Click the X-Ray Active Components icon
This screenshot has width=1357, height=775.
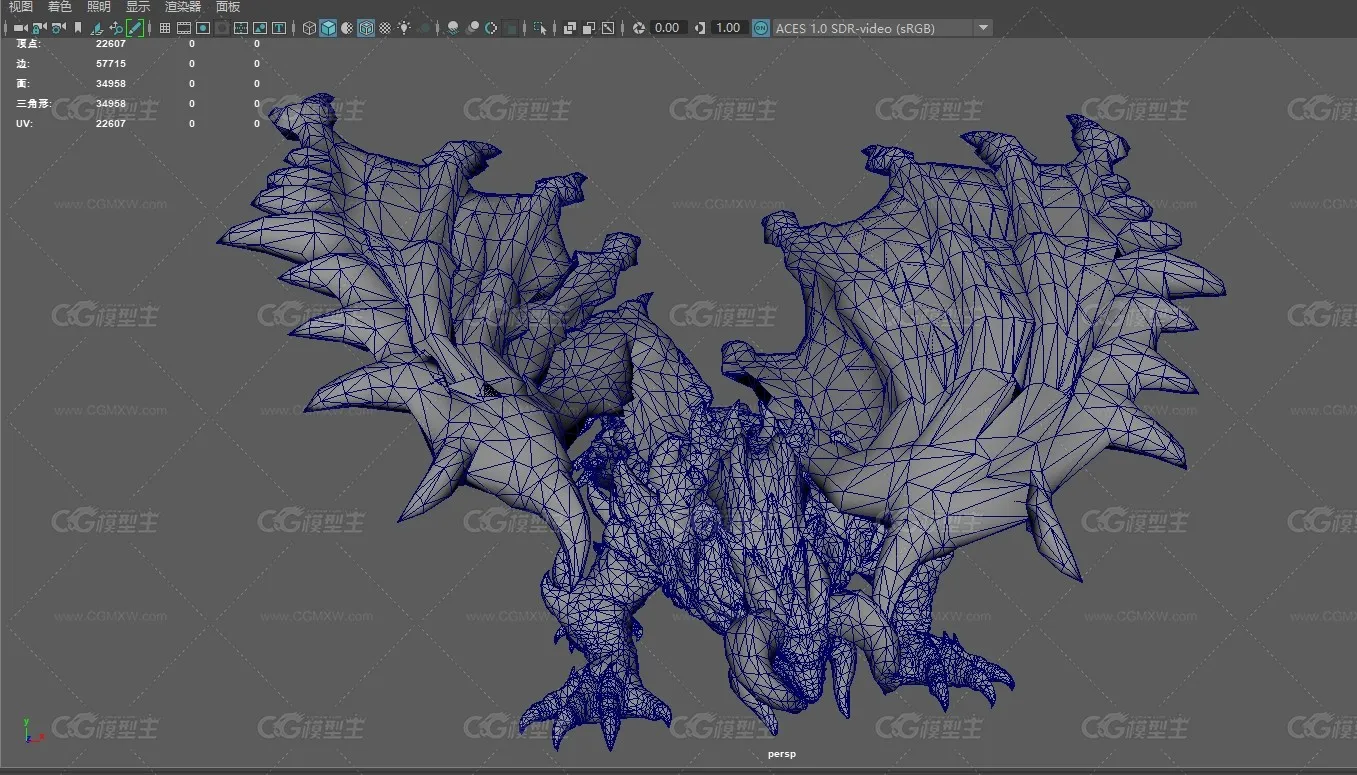[x=589, y=28]
